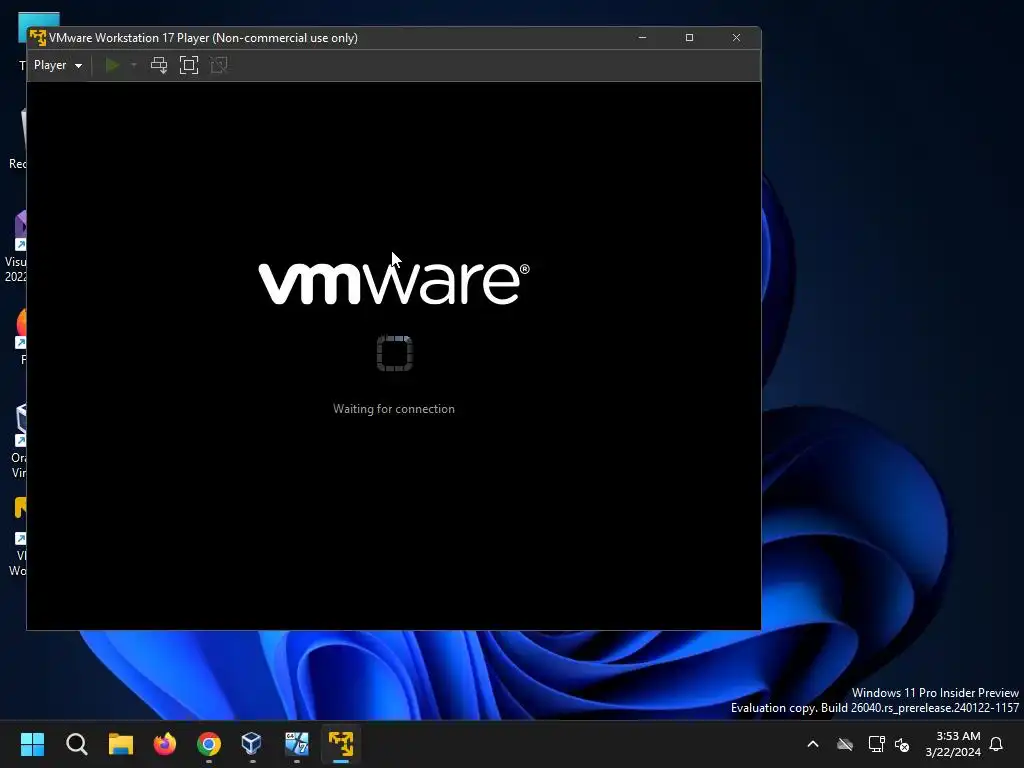The image size is (1024, 768).
Task: Close the VMware Workstation Player window
Action: pos(736,38)
